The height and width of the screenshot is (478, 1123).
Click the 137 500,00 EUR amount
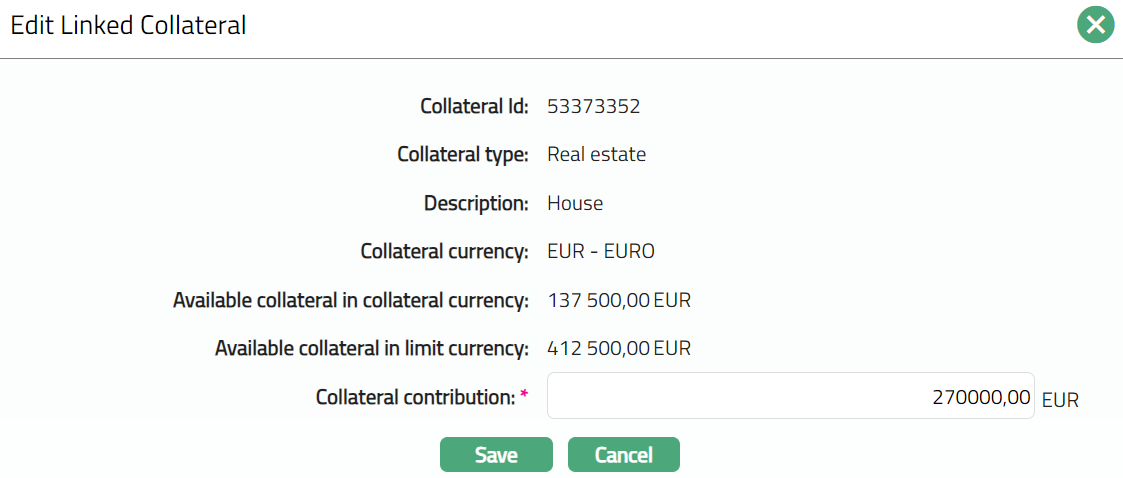(x=619, y=300)
